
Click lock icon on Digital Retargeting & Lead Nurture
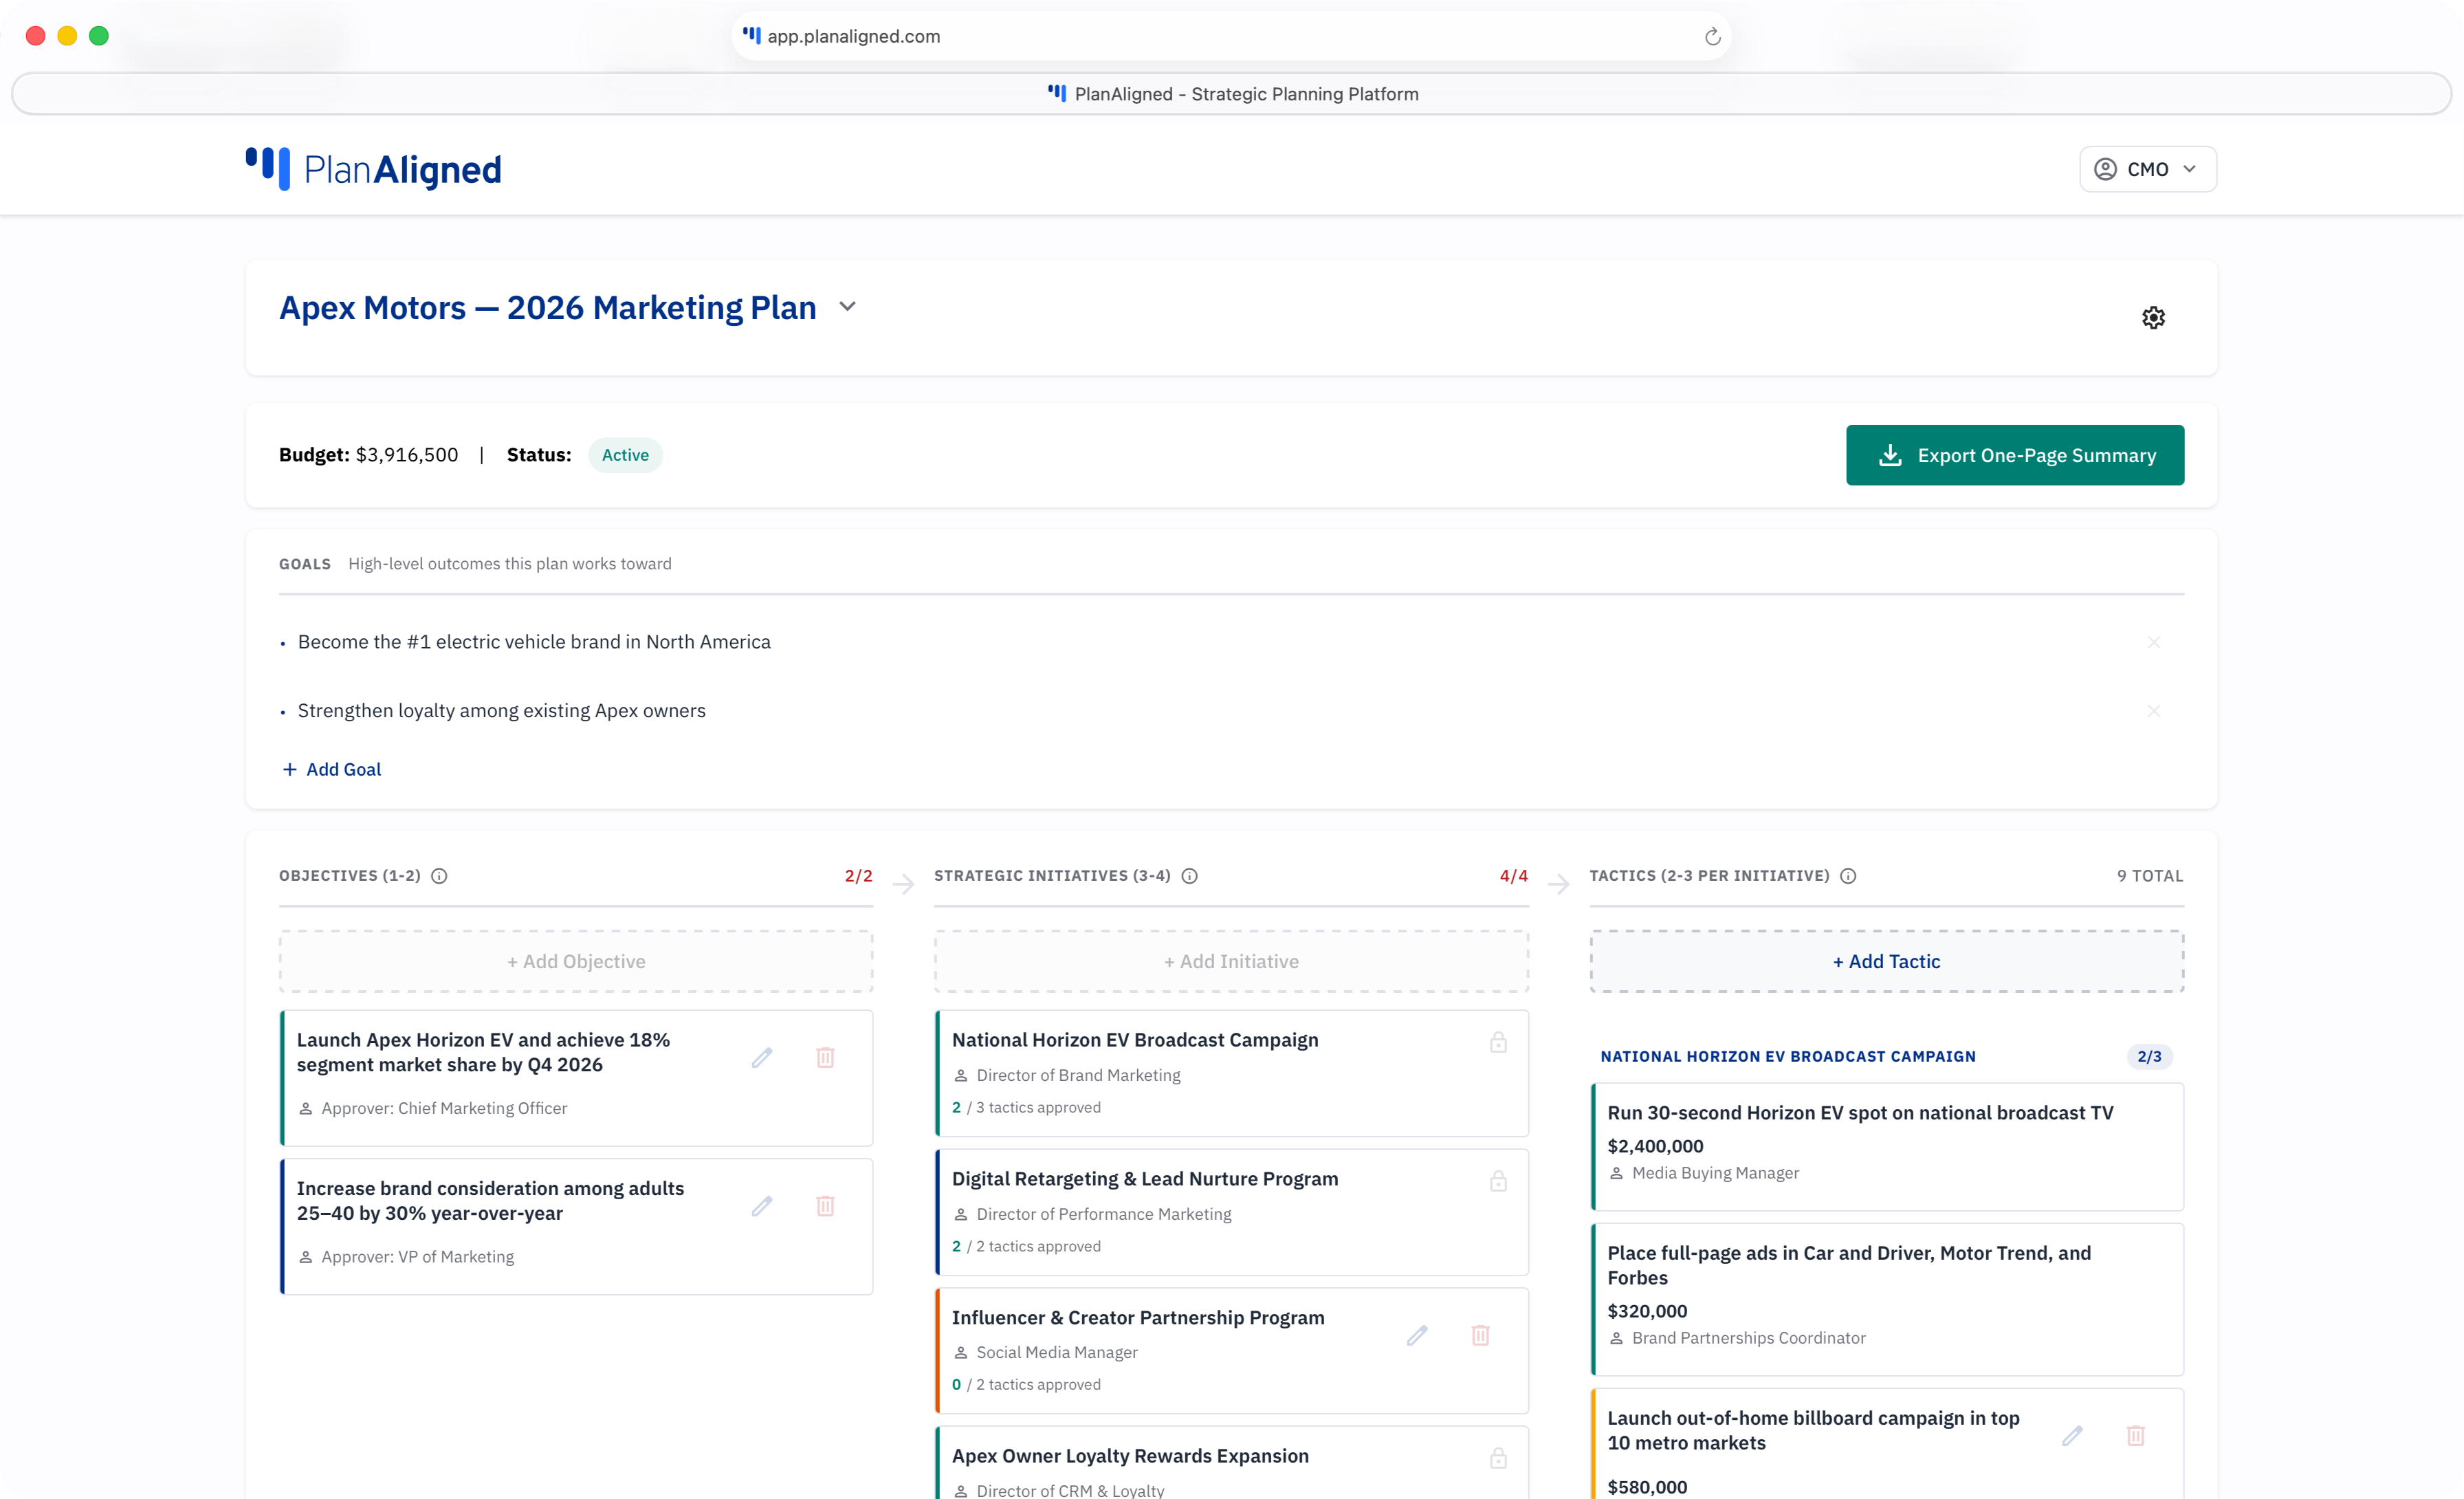[x=1498, y=1181]
